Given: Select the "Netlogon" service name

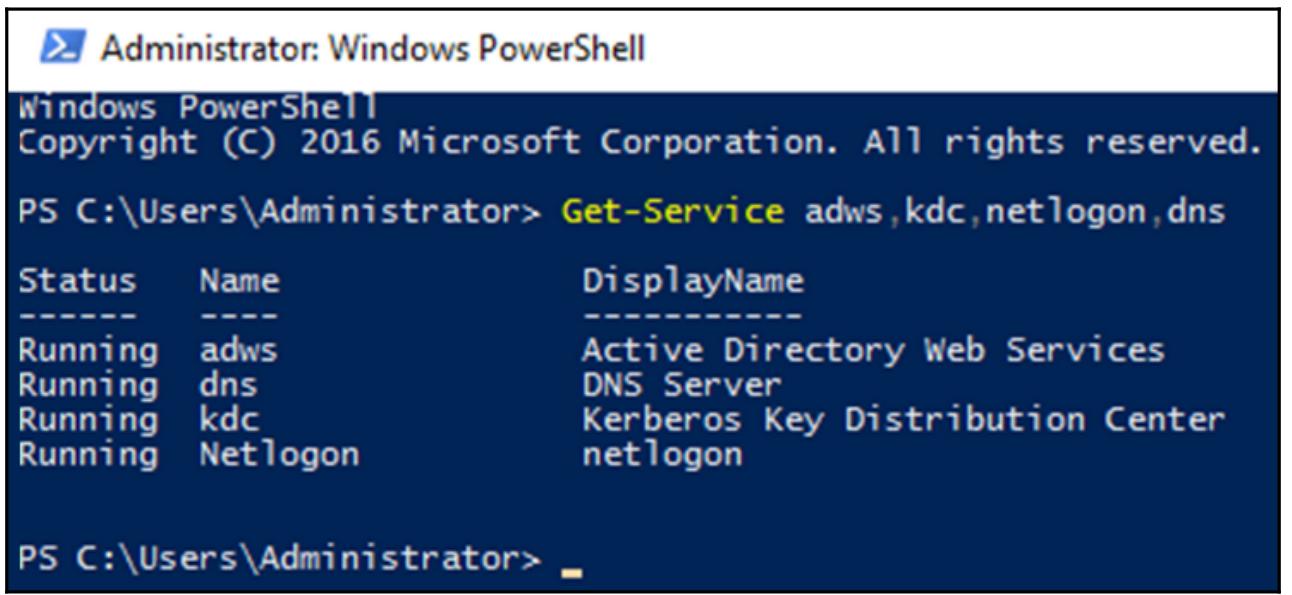Looking at the screenshot, I should tap(278, 455).
